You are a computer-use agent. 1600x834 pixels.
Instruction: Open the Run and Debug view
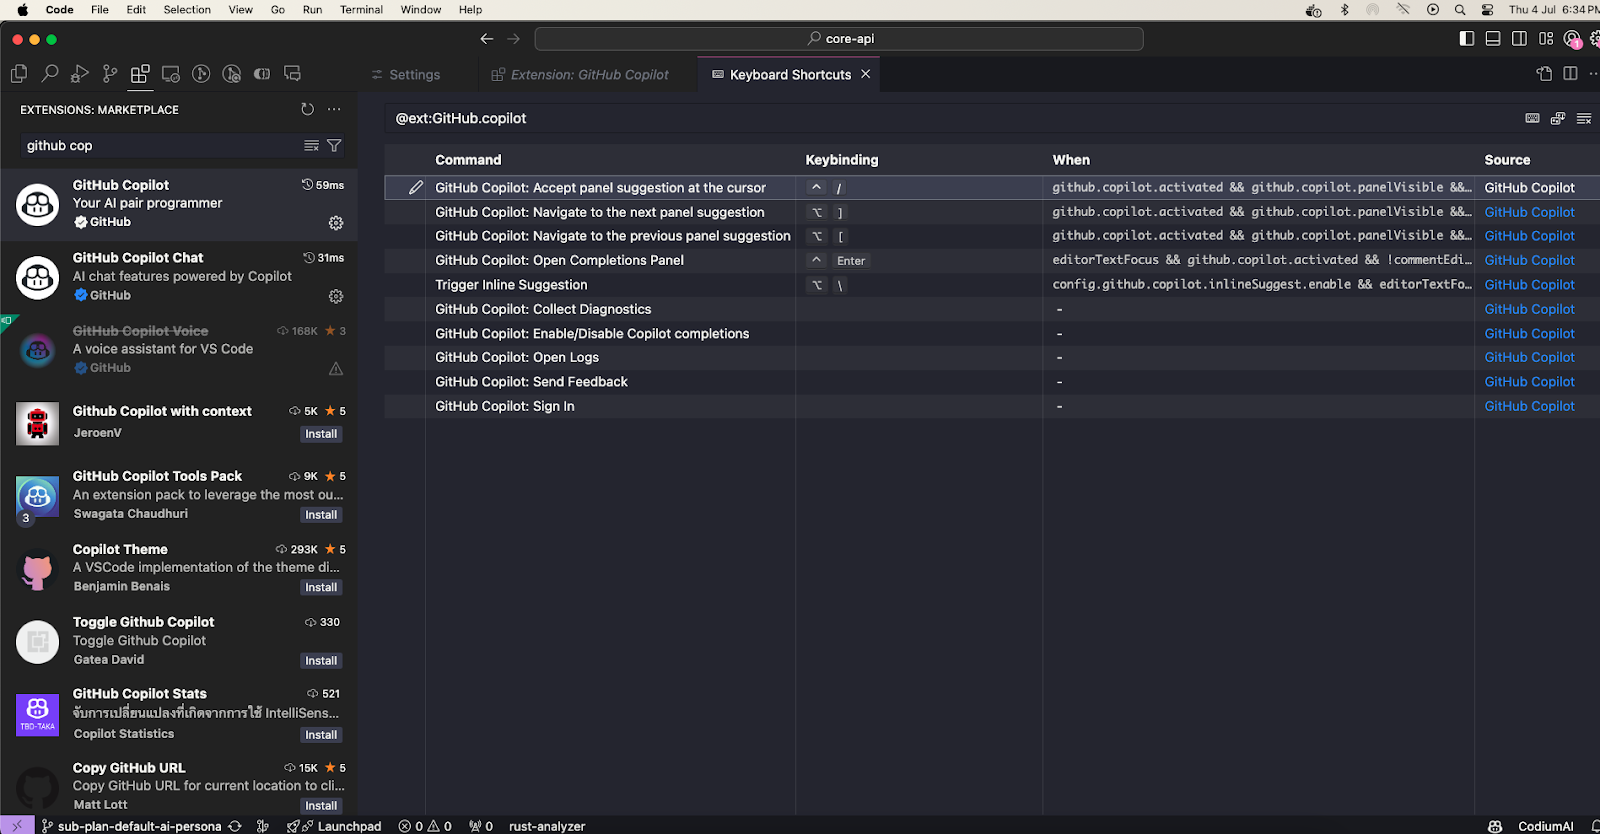click(80, 74)
